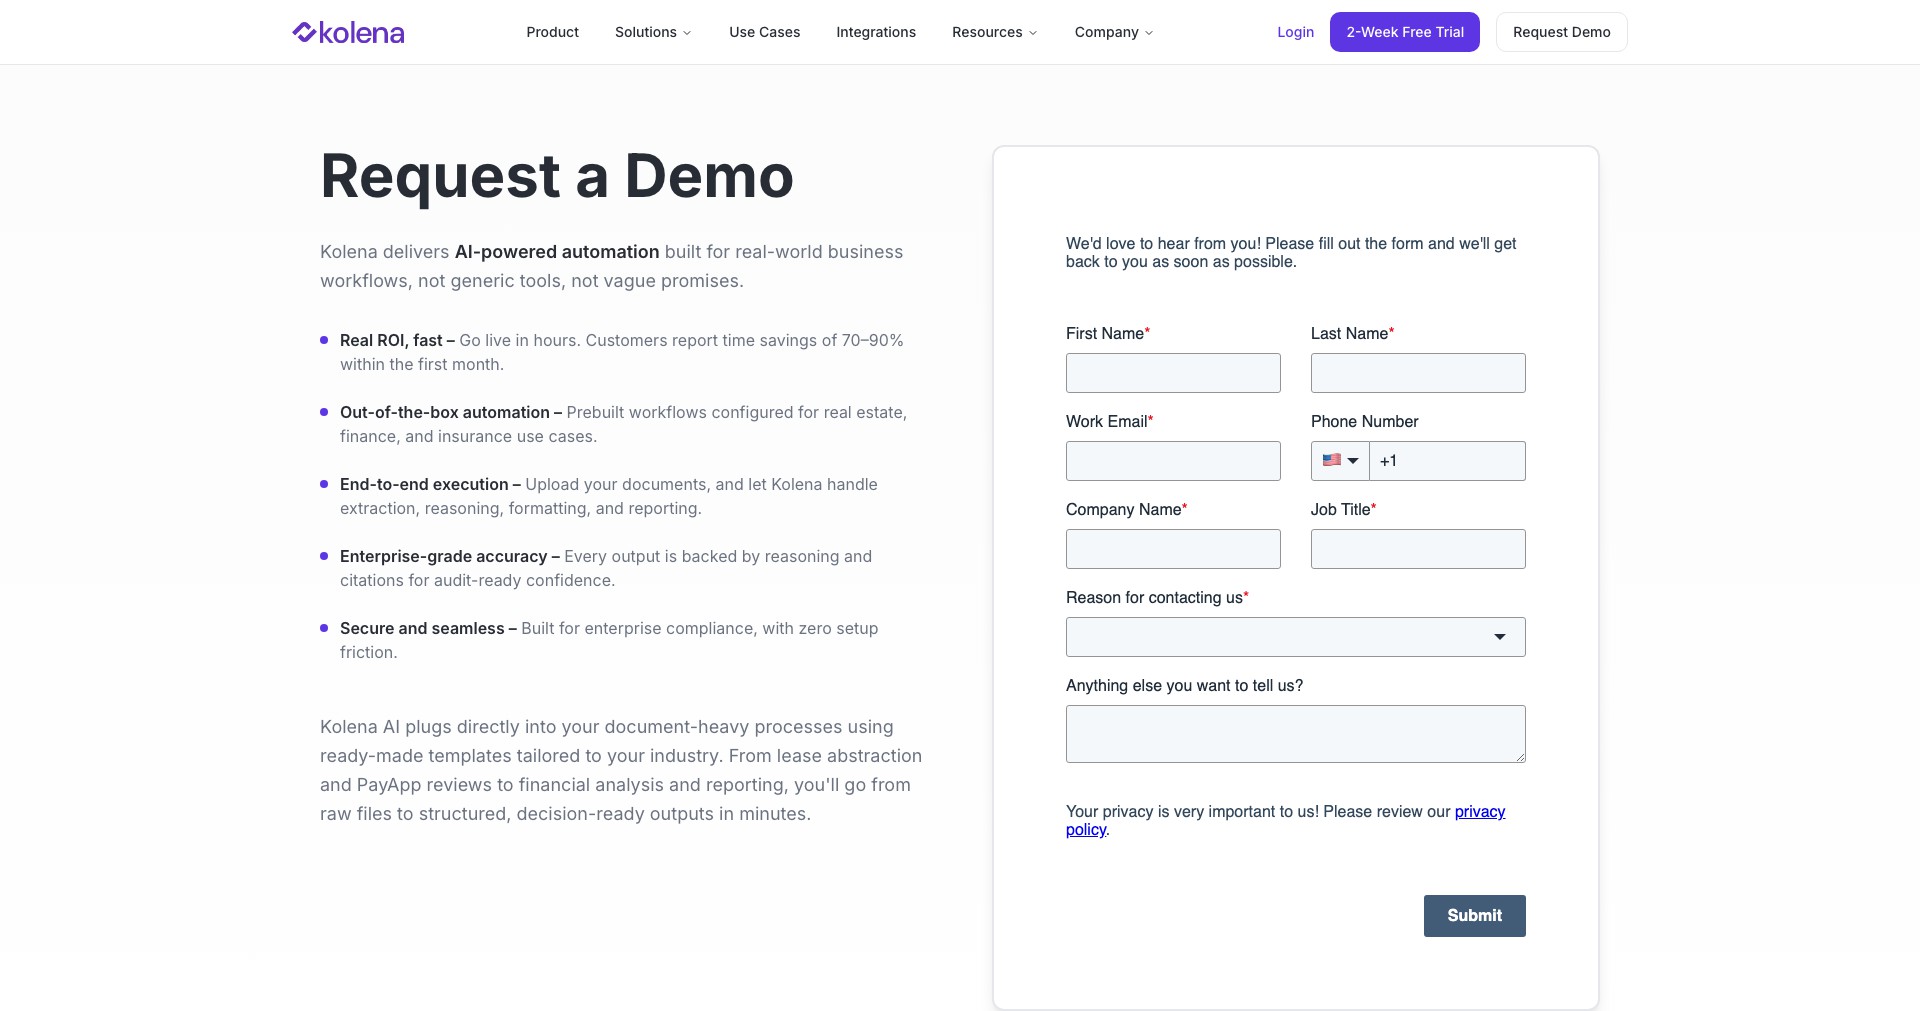This screenshot has height=1011, width=1920.
Task: Click the 'Enterprise-grade accuracy' bullet text
Action: coord(449,557)
